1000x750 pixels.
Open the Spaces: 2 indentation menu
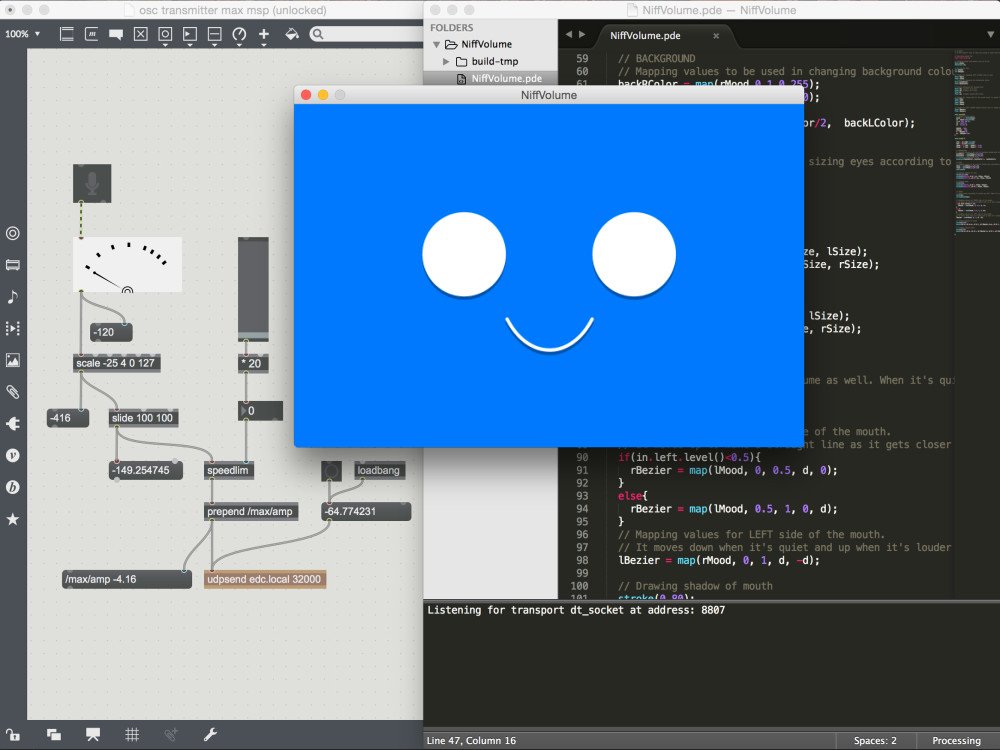click(875, 740)
